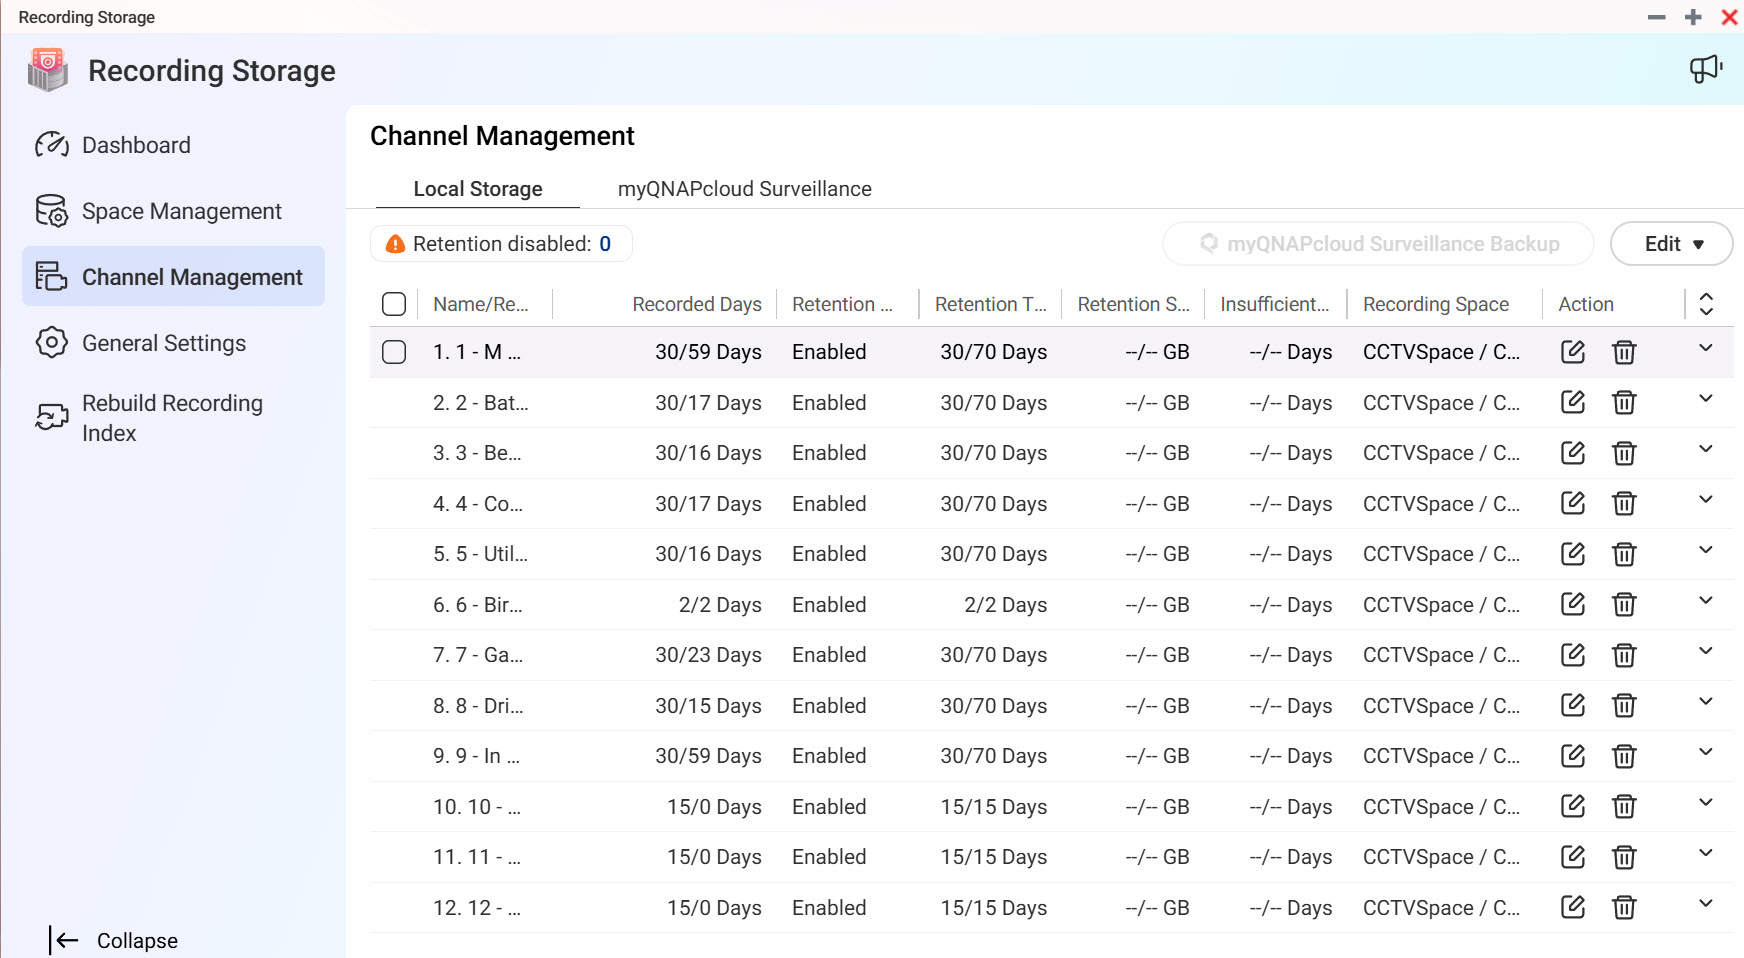This screenshot has height=958, width=1744.
Task: Open the announcements megaphone icon
Action: (1705, 69)
